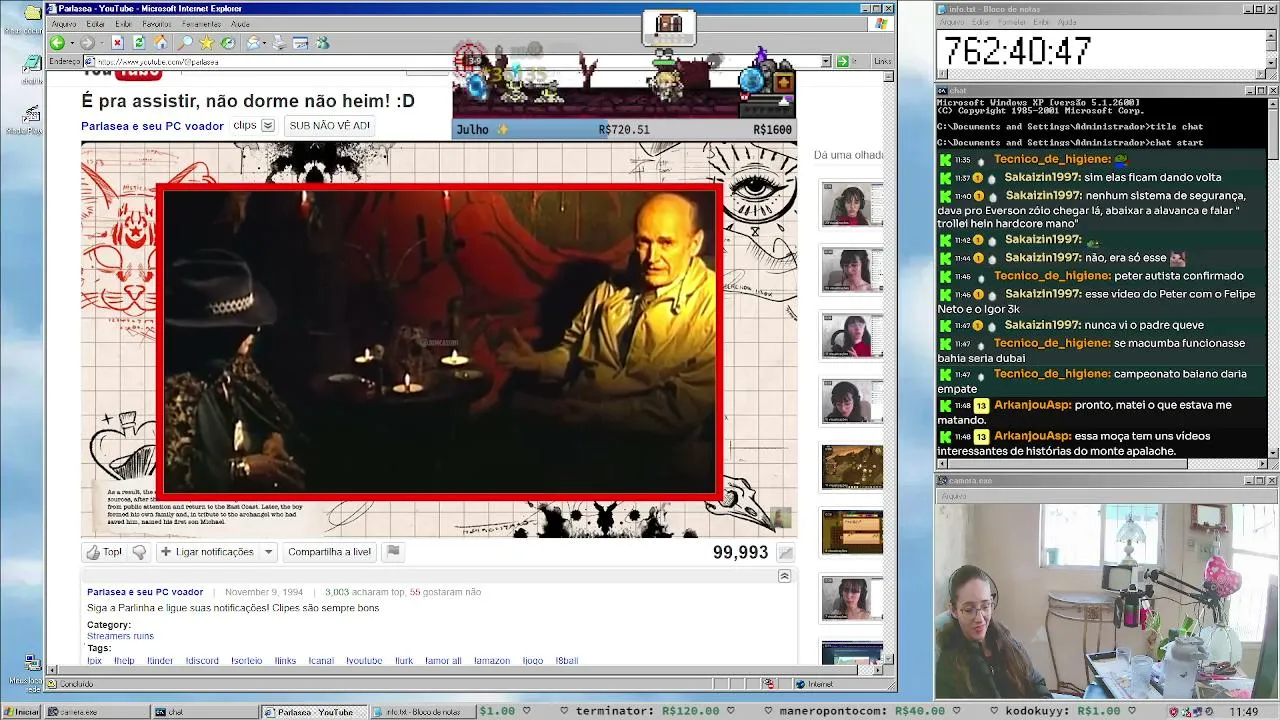The width and height of the screenshot is (1280, 720).
Task: Click the main video player
Action: (x=439, y=341)
